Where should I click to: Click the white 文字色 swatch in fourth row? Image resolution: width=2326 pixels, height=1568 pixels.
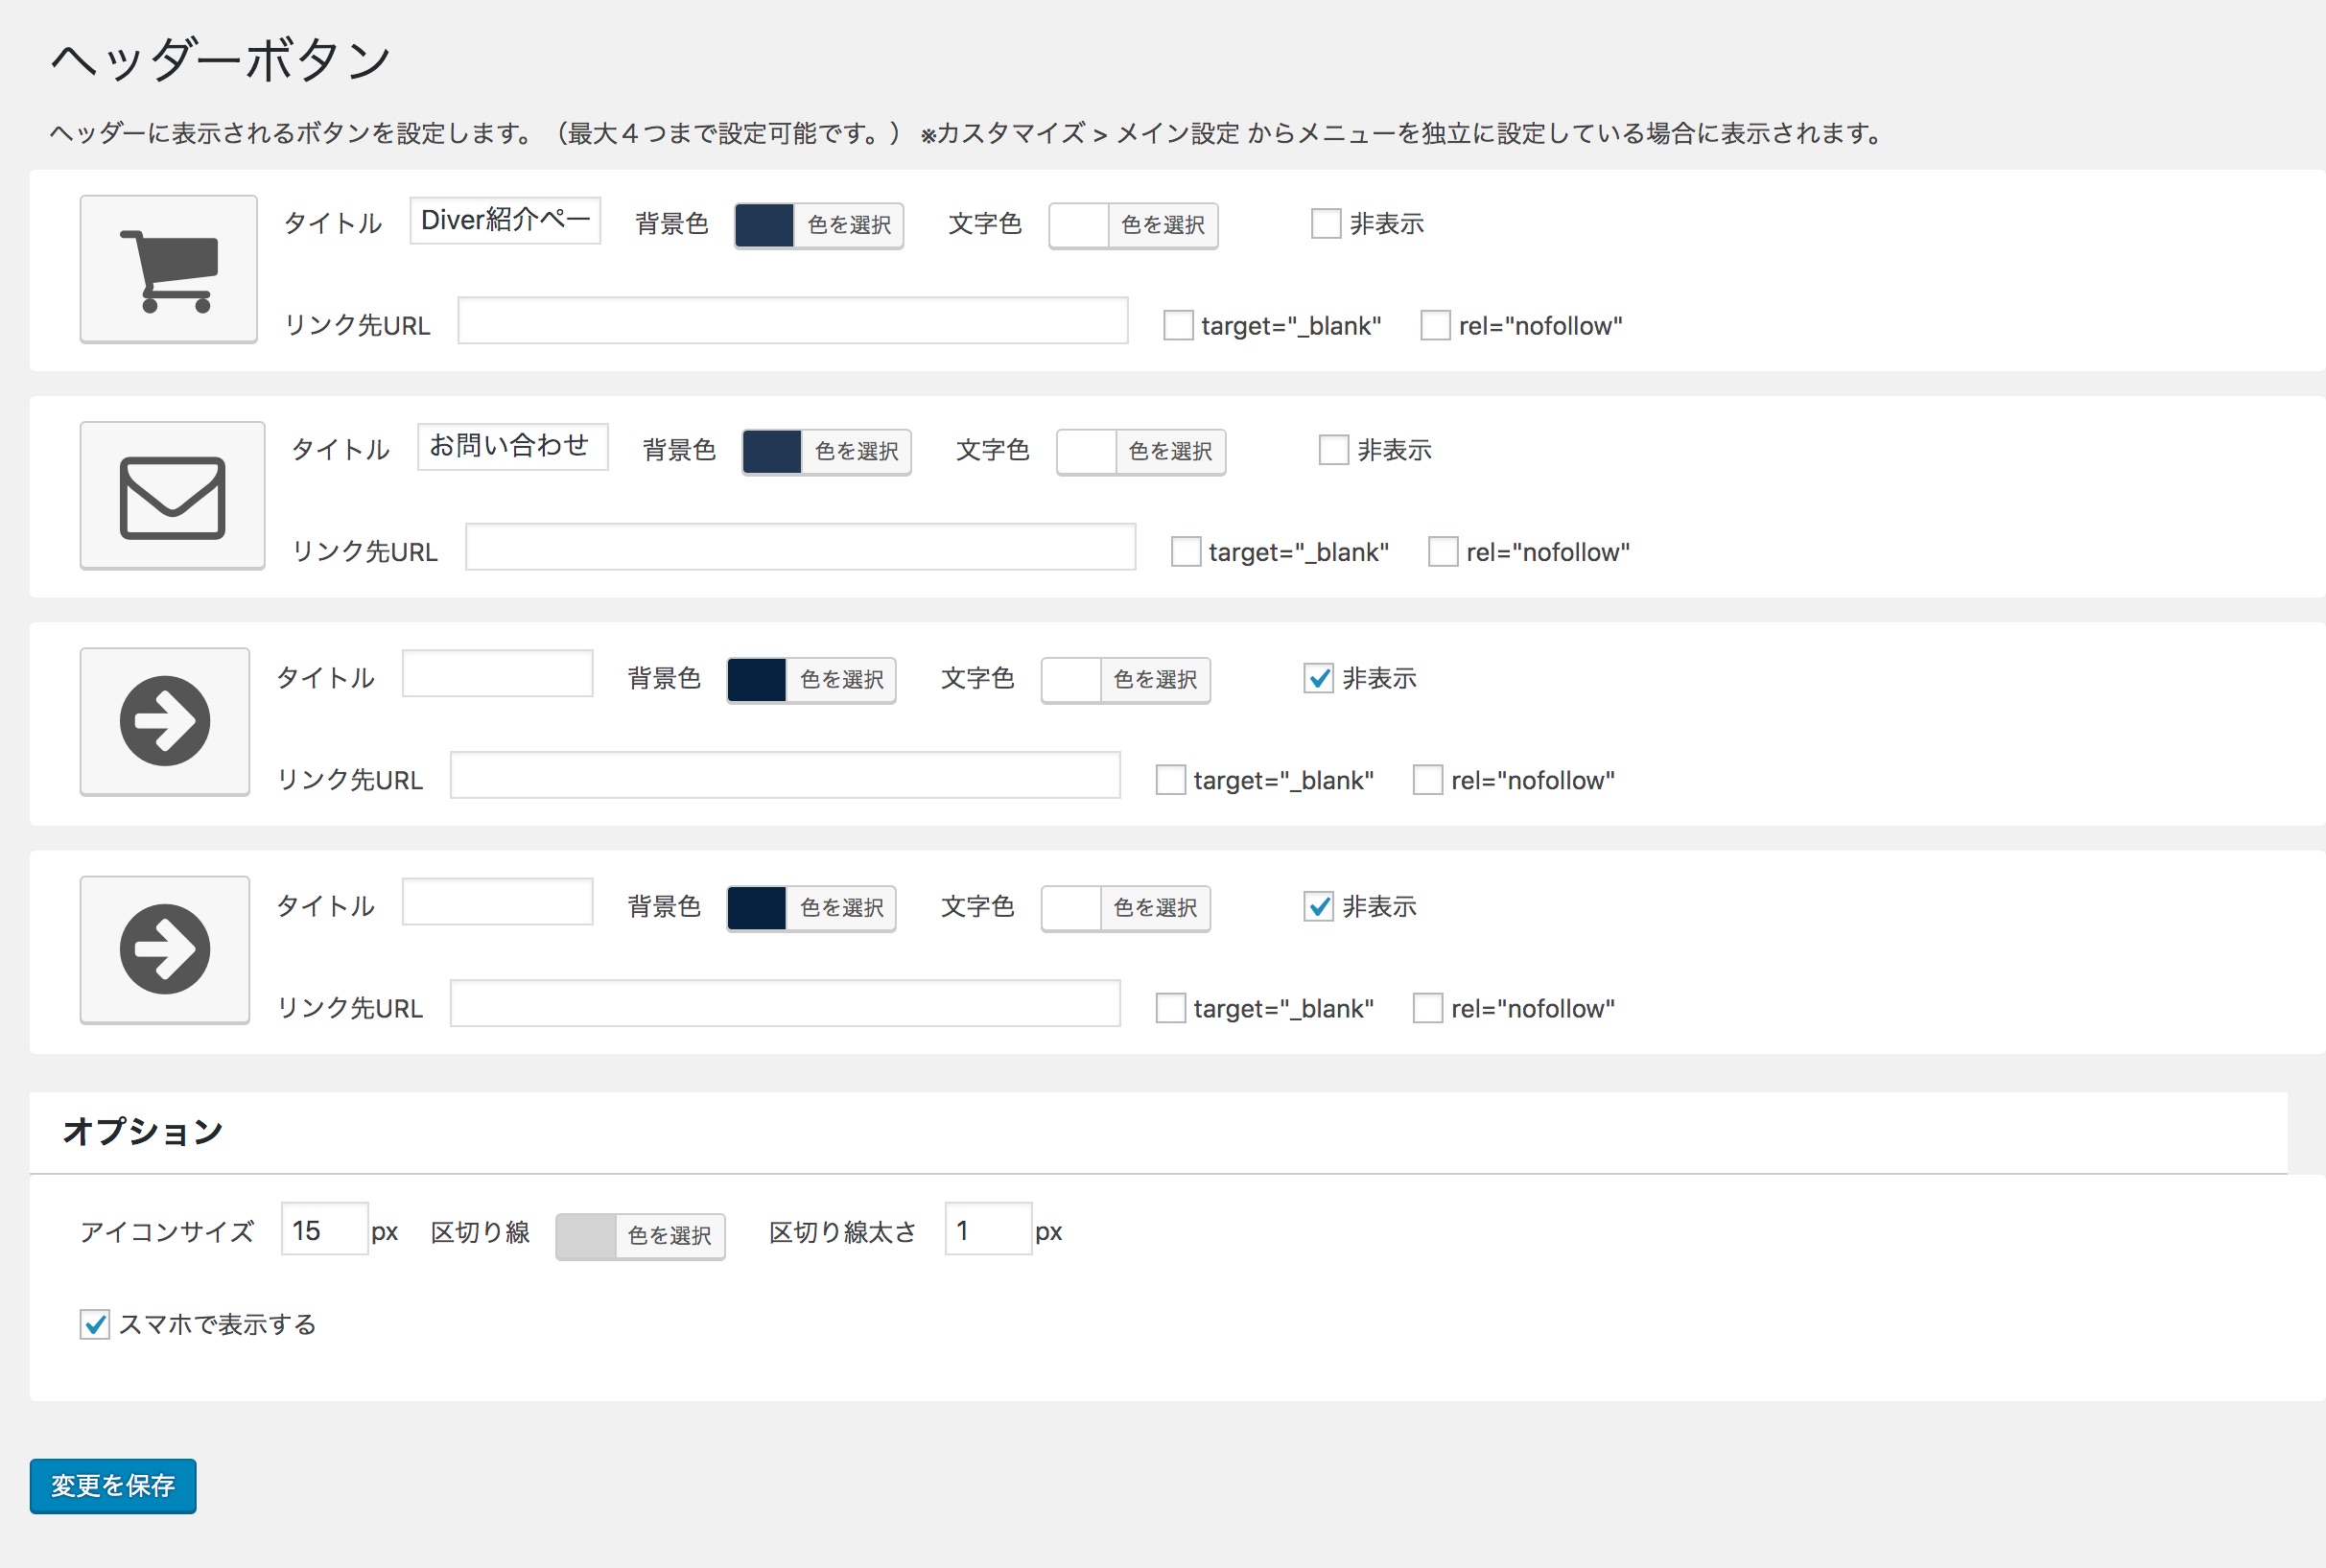click(x=1071, y=908)
